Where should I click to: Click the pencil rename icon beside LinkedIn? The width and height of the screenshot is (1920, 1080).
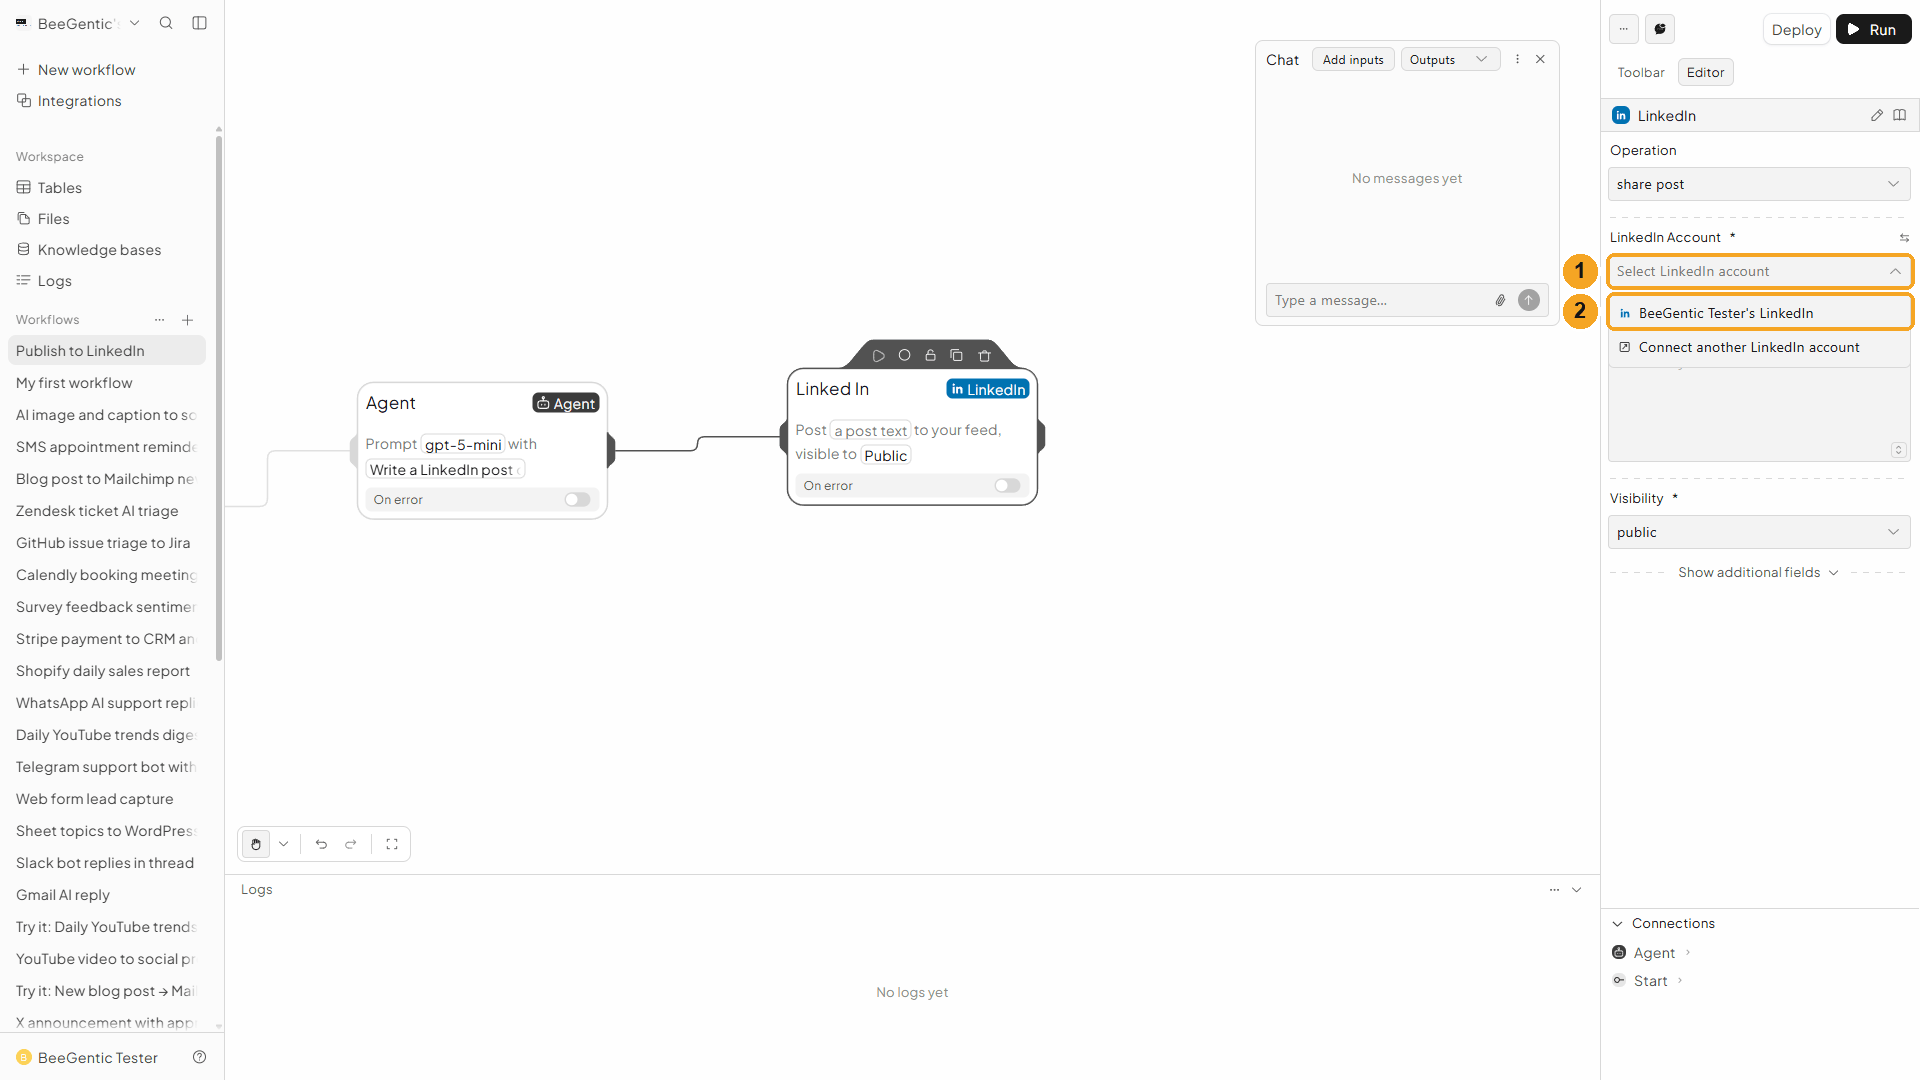click(1877, 116)
